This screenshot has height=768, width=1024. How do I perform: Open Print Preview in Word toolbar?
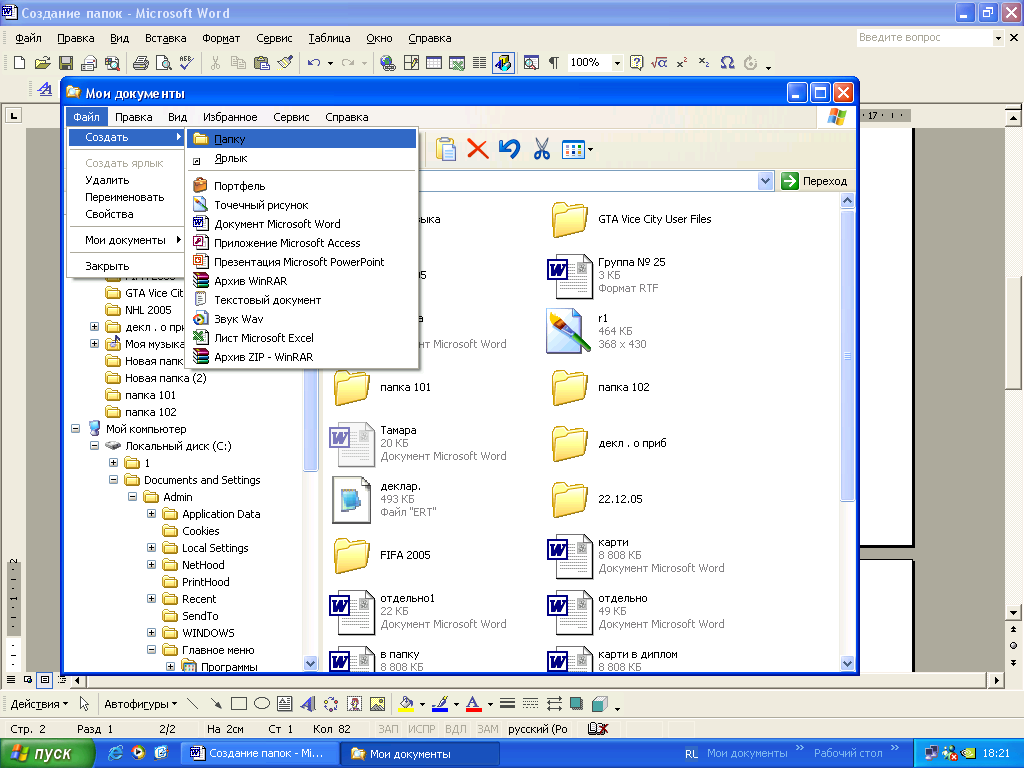[163, 63]
